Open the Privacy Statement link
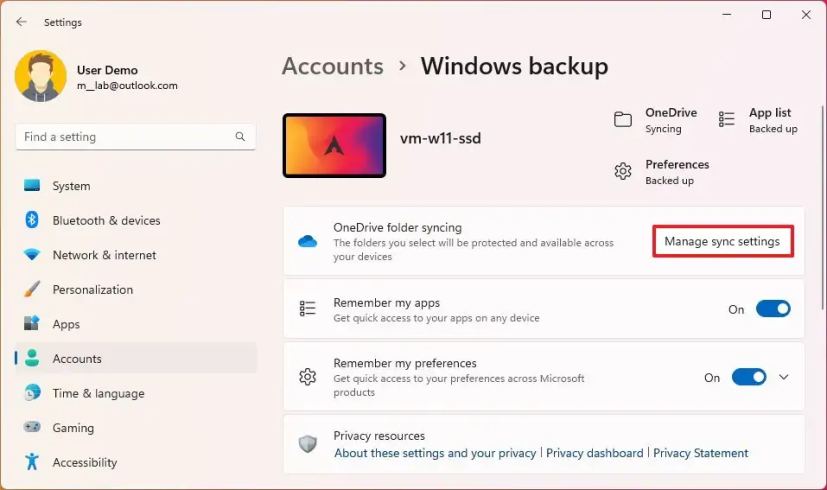The height and width of the screenshot is (490, 827). point(700,453)
